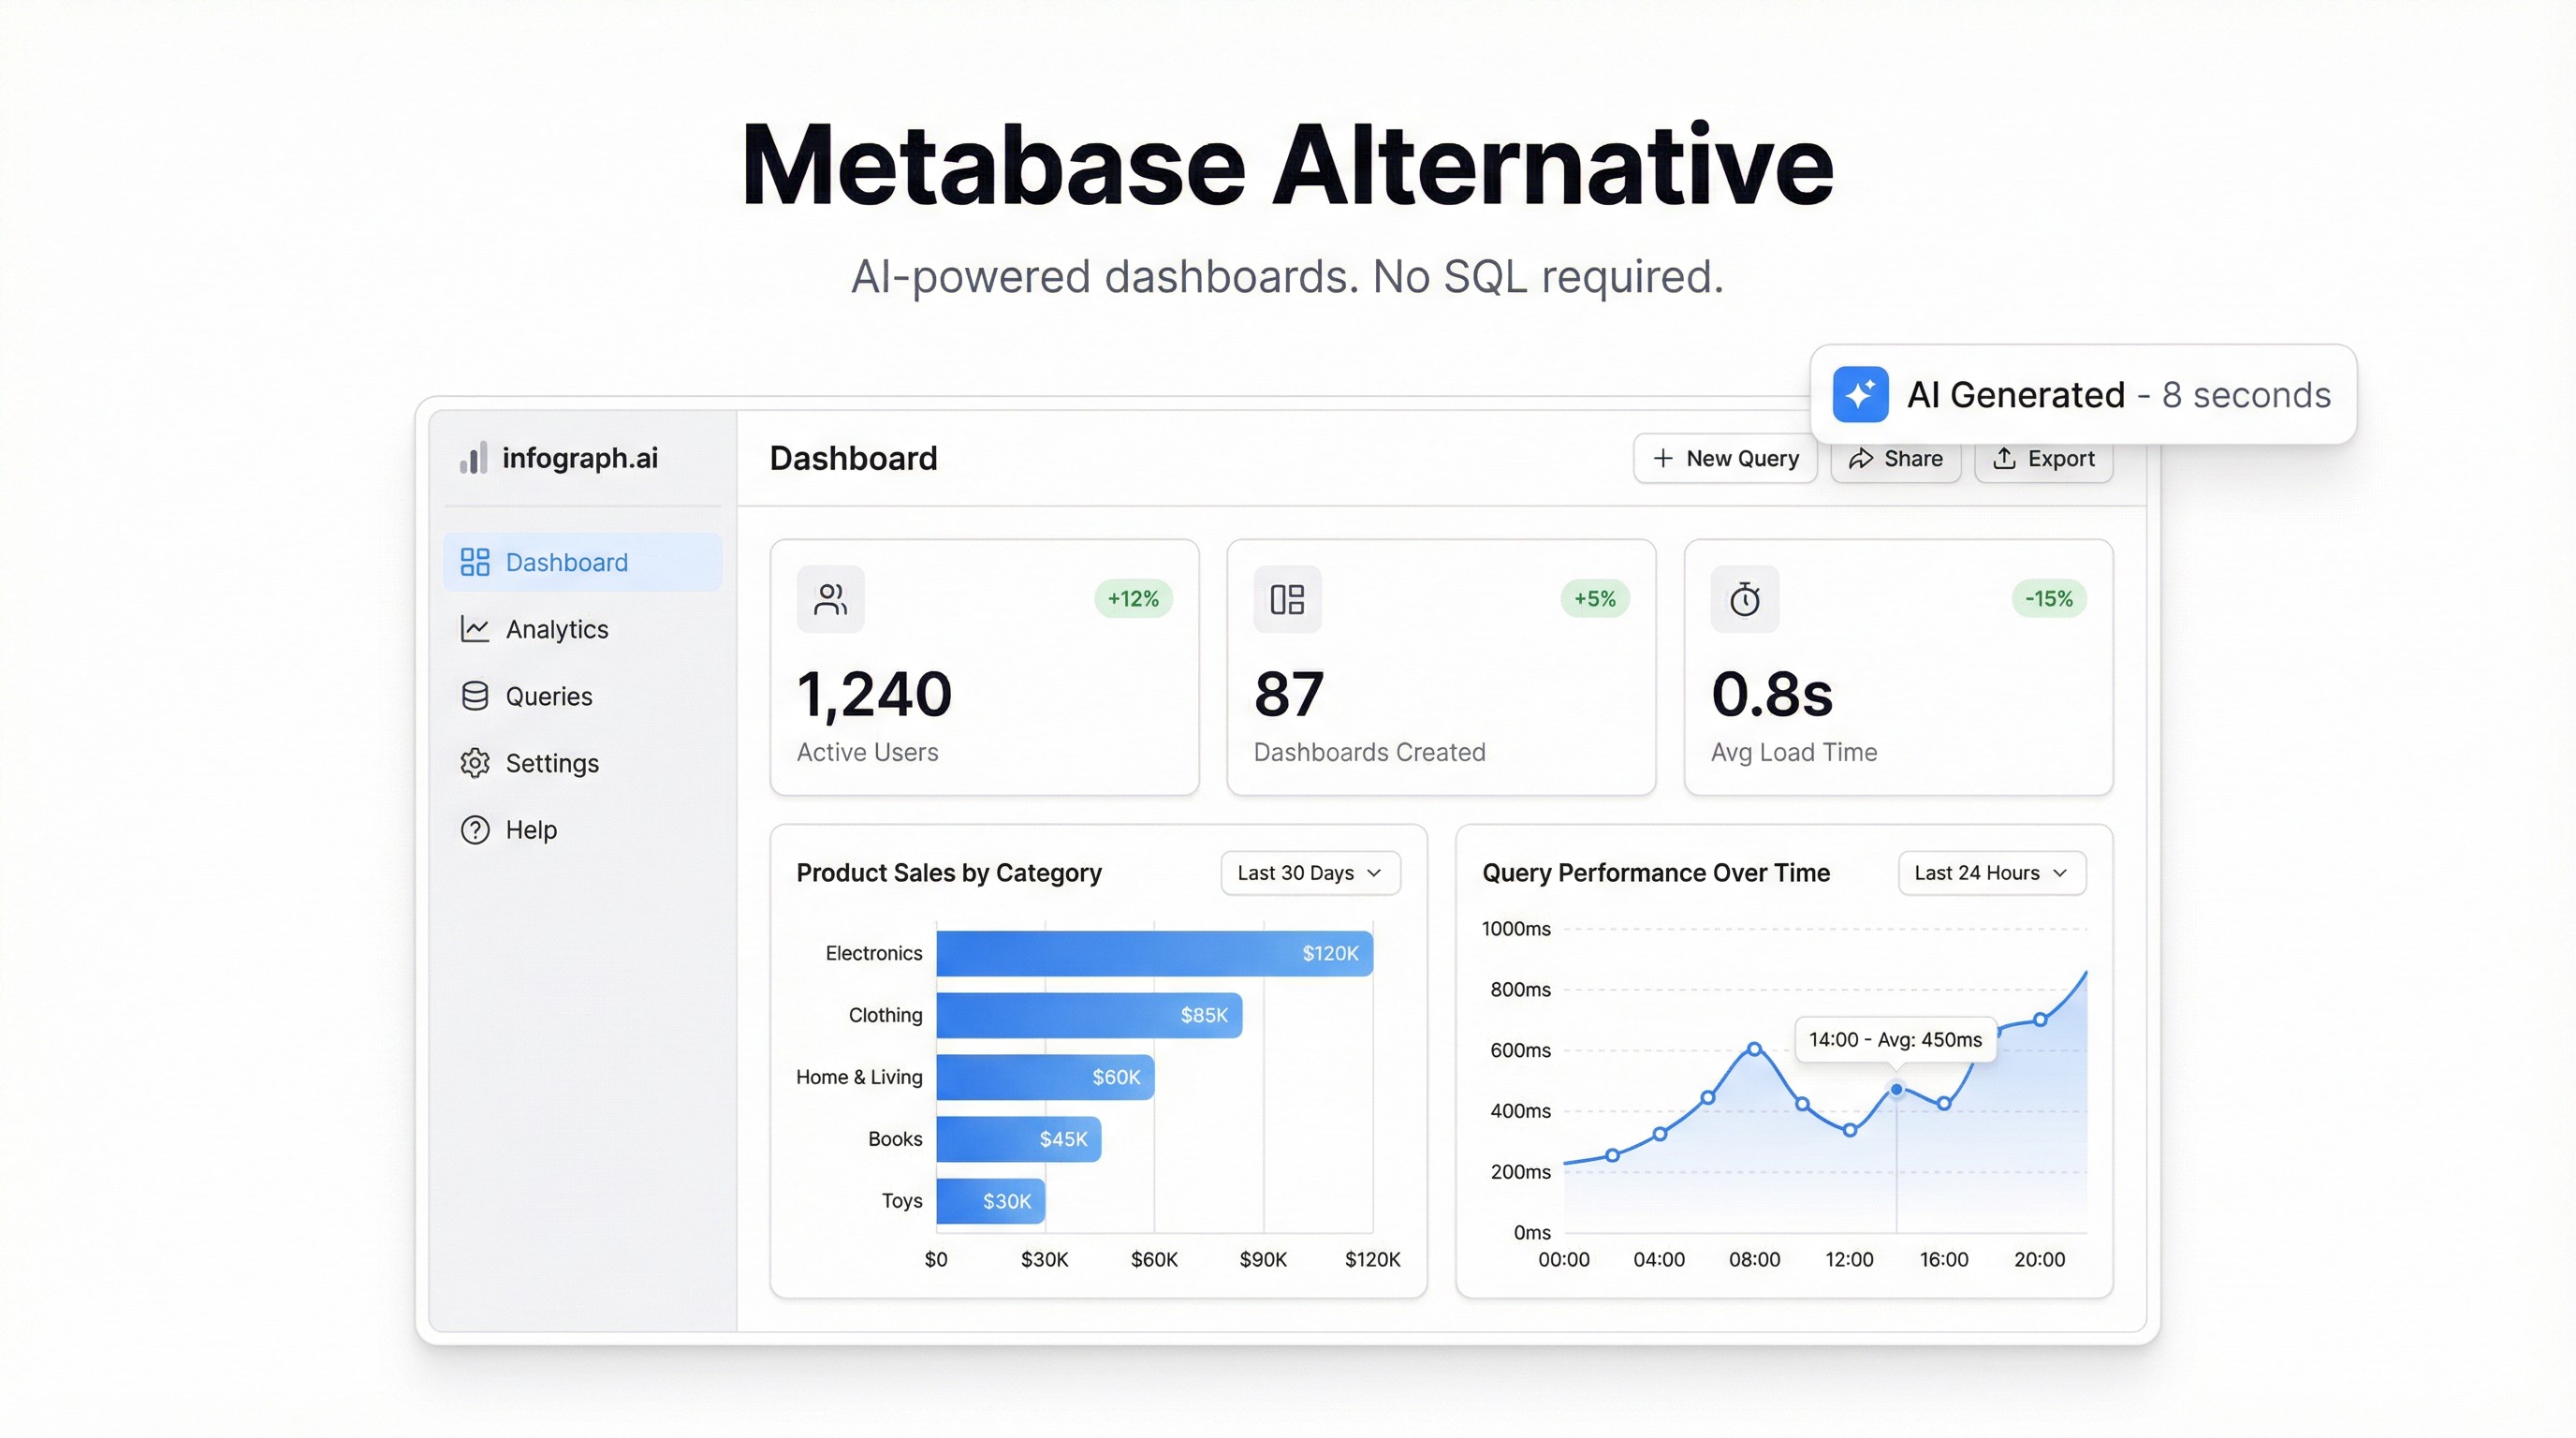Click the AI Generated sparkle icon
Image resolution: width=2576 pixels, height=1438 pixels.
[x=1860, y=394]
